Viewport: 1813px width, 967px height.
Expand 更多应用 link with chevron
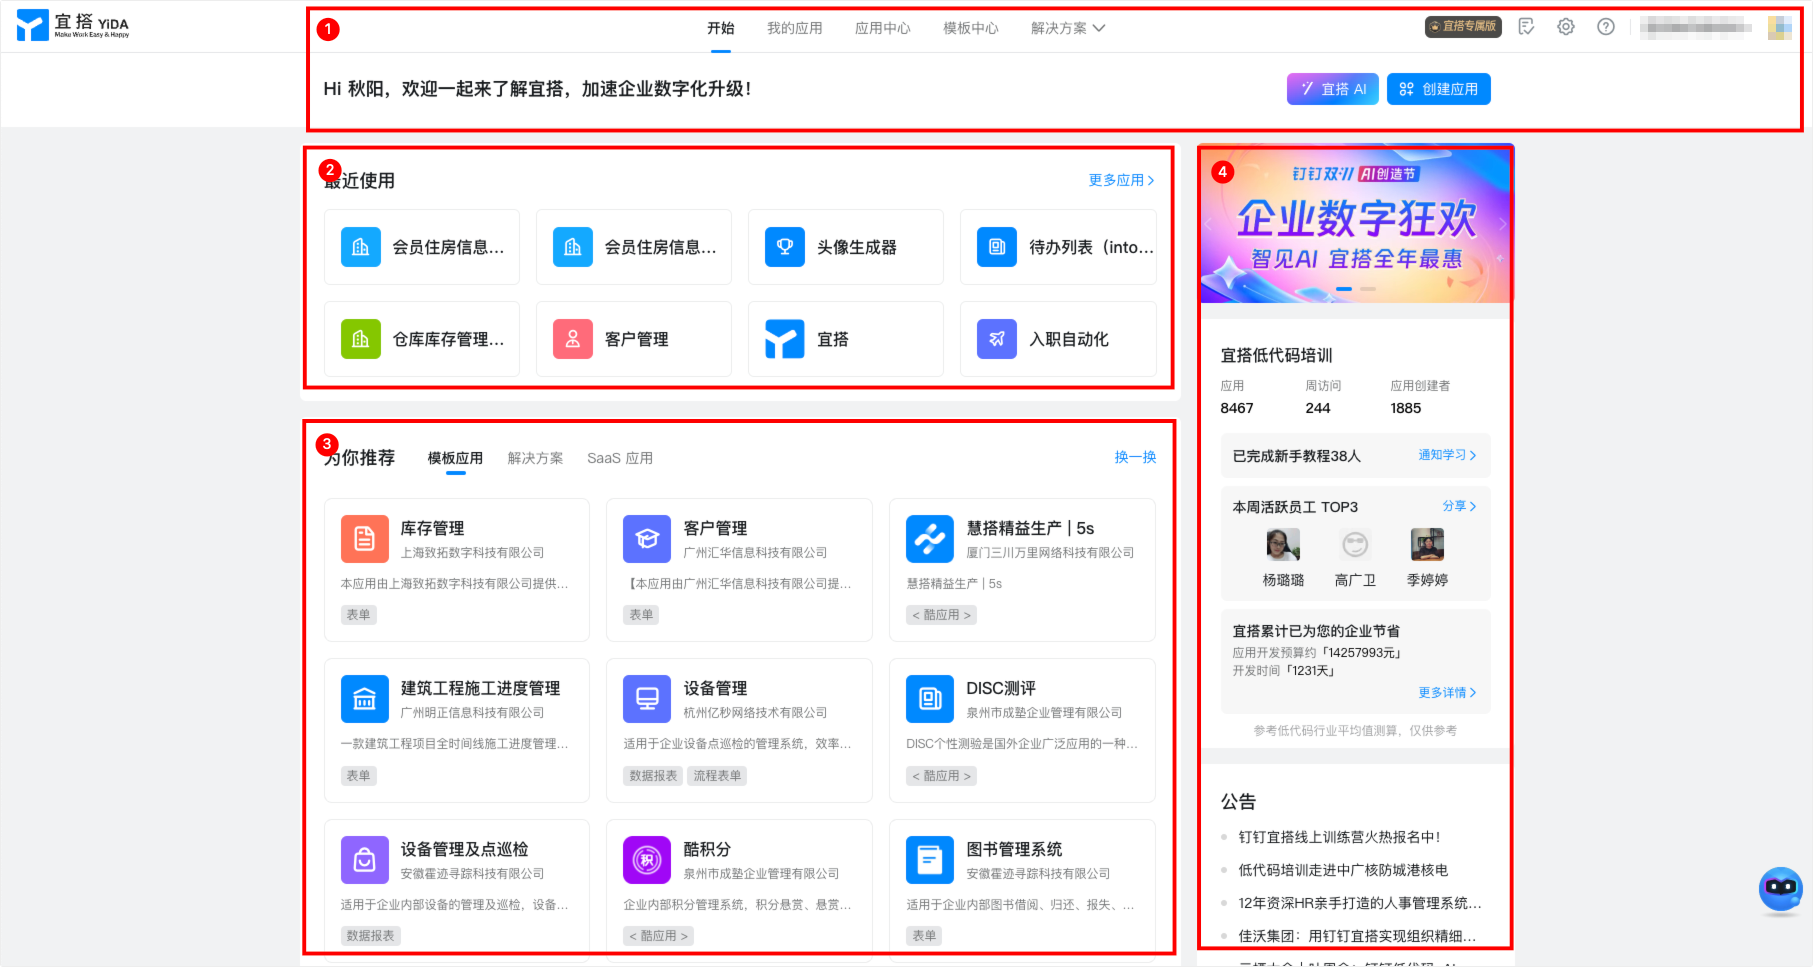1122,180
